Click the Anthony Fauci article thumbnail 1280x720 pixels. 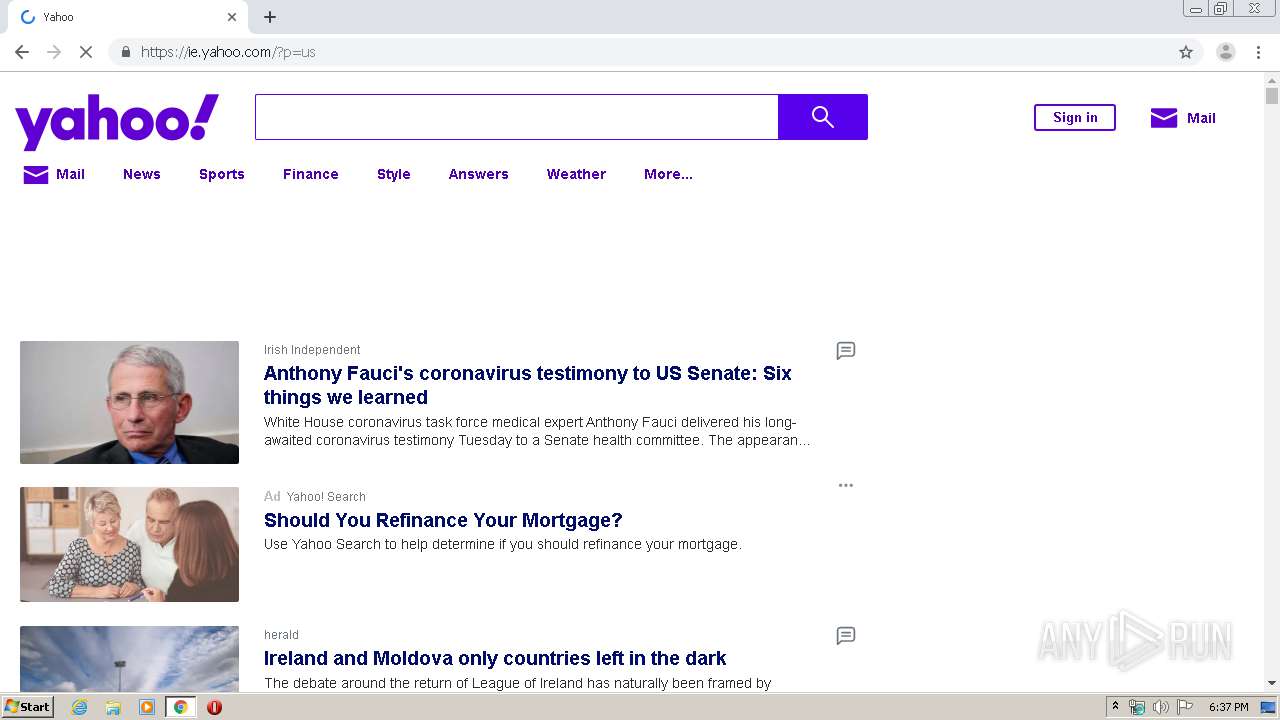point(129,402)
